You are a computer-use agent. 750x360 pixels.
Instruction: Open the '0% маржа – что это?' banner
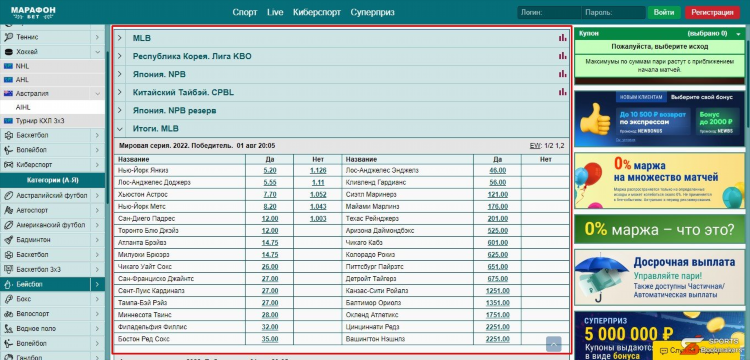[x=660, y=229]
